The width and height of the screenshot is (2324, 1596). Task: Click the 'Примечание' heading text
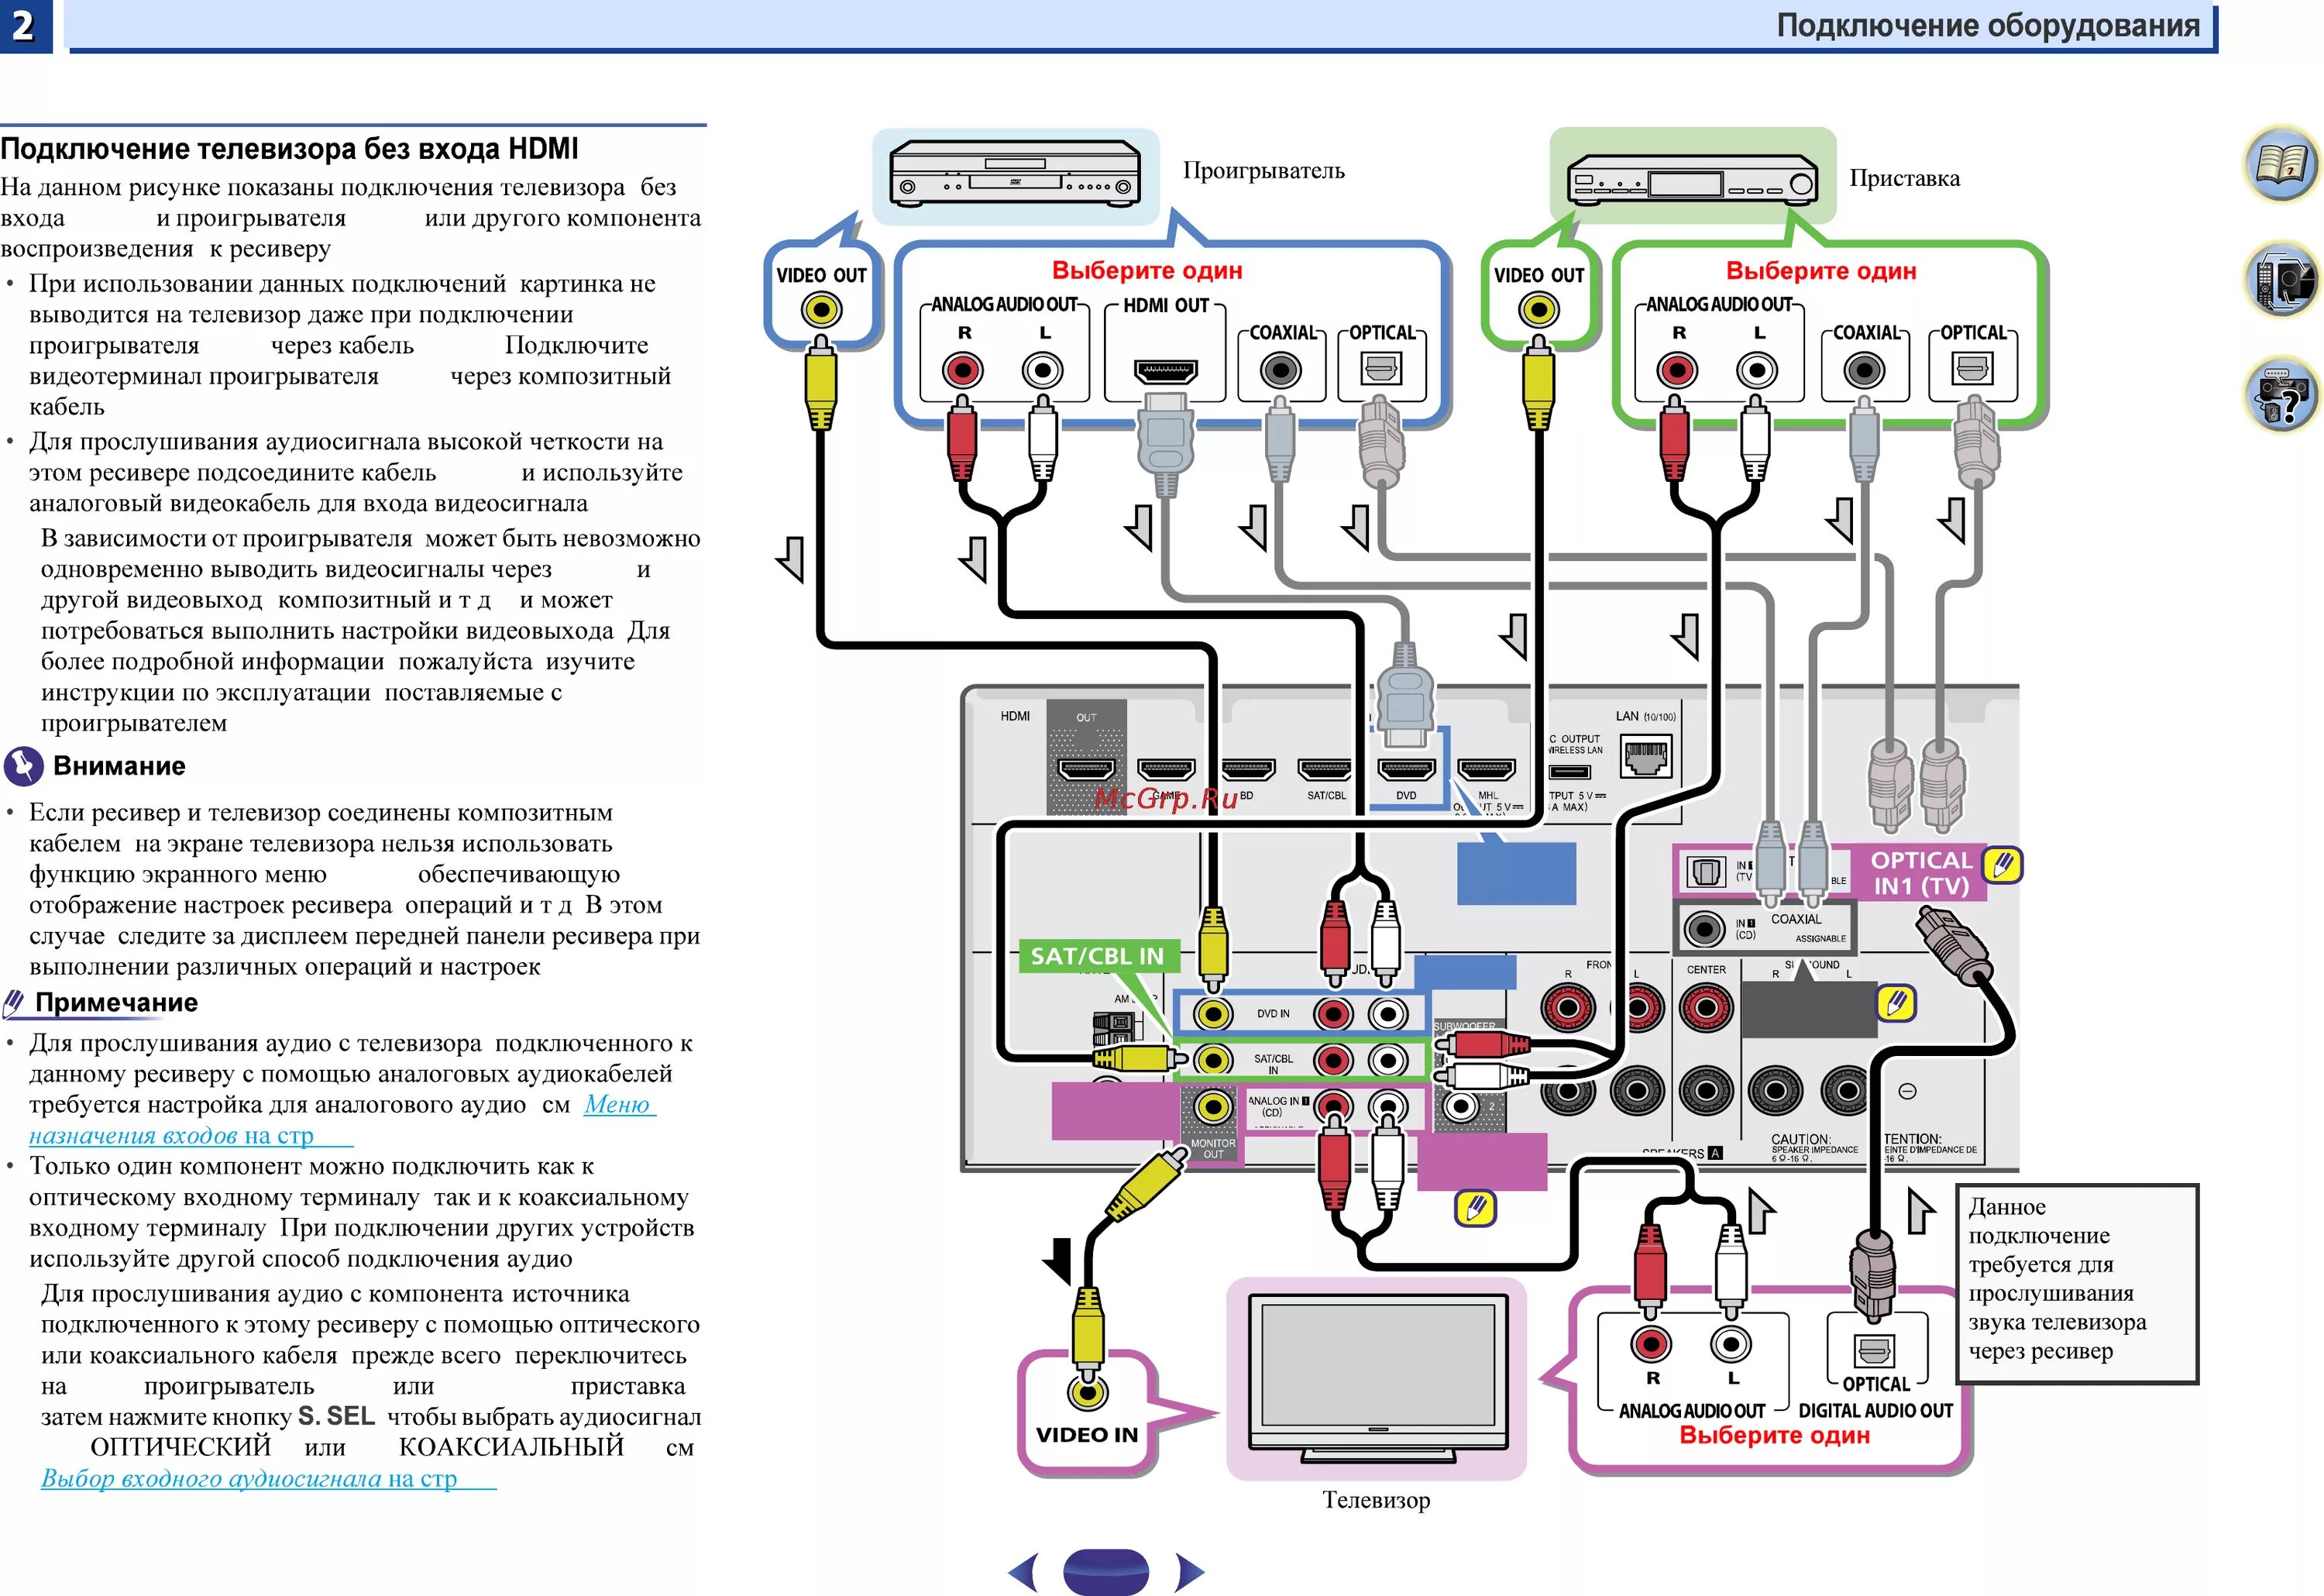pyautogui.click(x=116, y=1002)
